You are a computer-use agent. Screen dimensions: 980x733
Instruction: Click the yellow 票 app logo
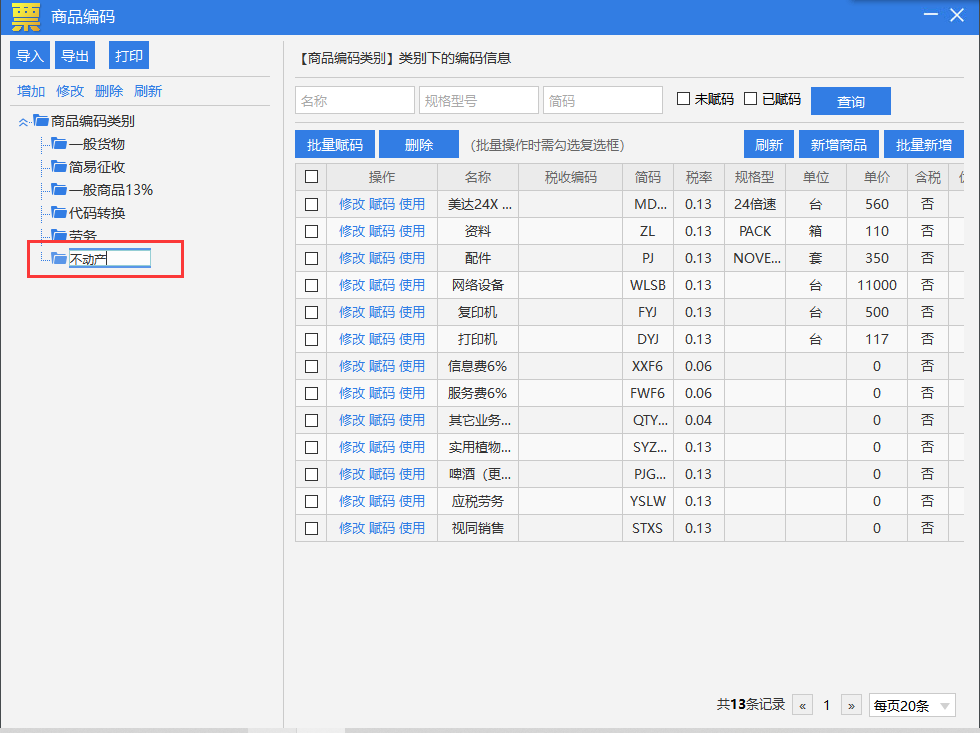tap(26, 17)
